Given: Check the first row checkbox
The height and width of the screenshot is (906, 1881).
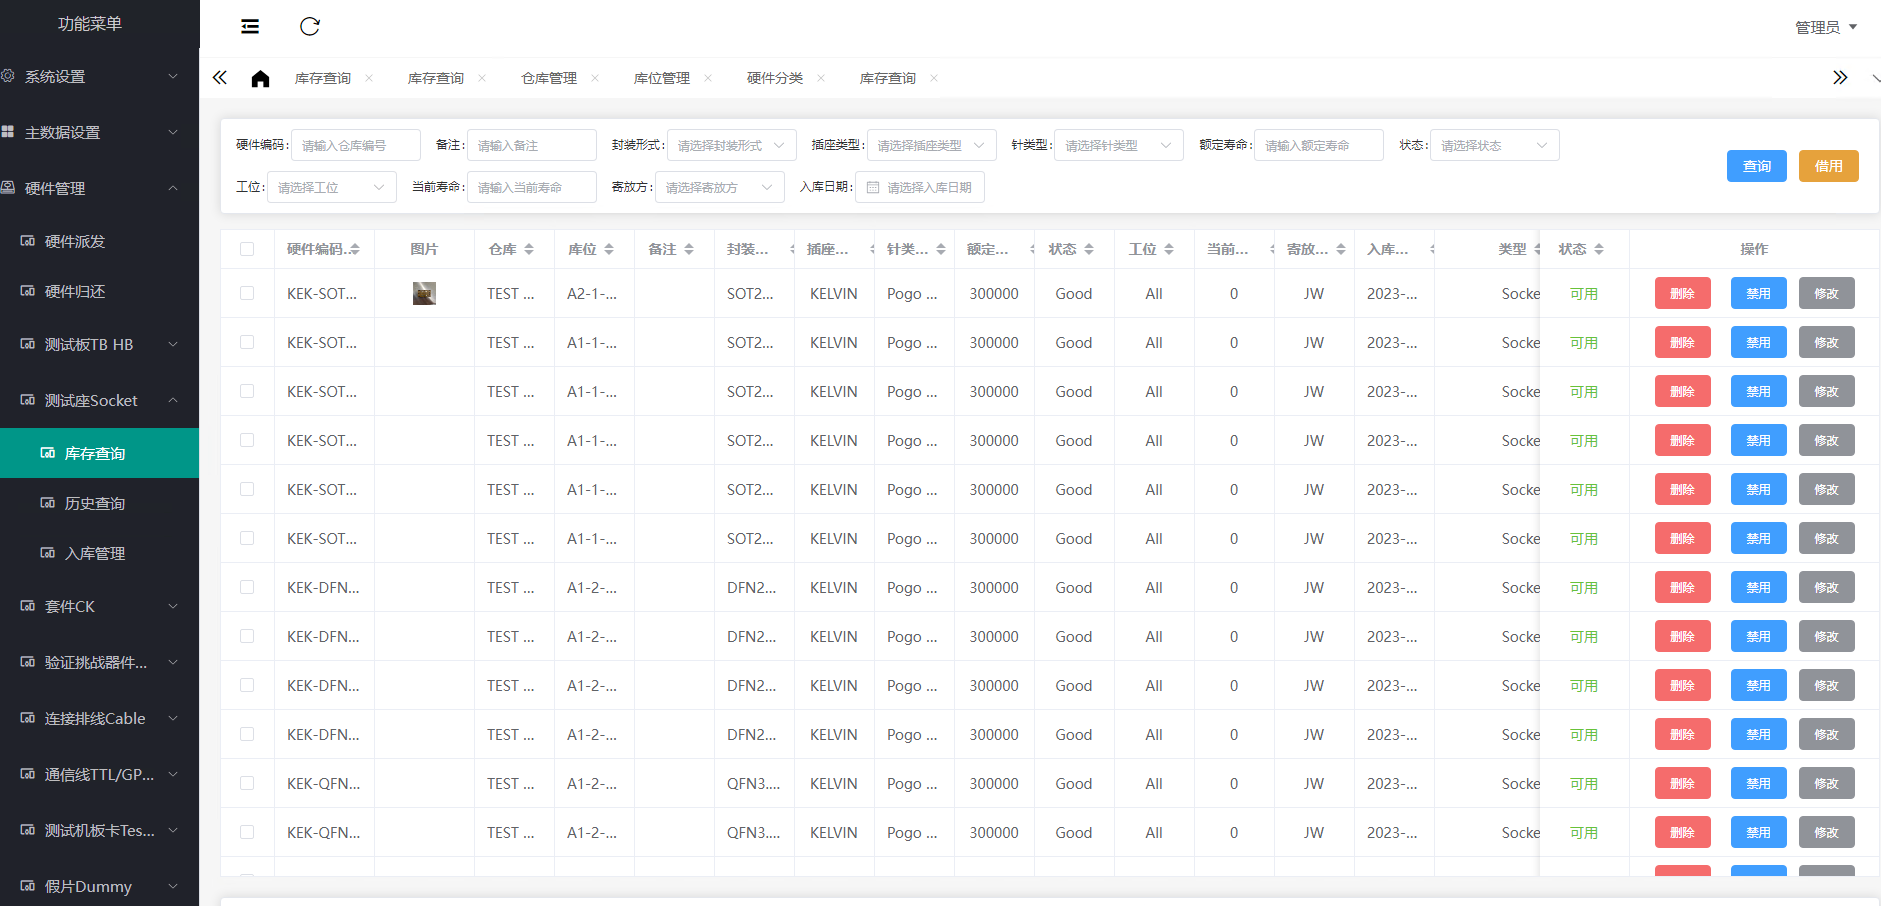Looking at the screenshot, I should (247, 293).
